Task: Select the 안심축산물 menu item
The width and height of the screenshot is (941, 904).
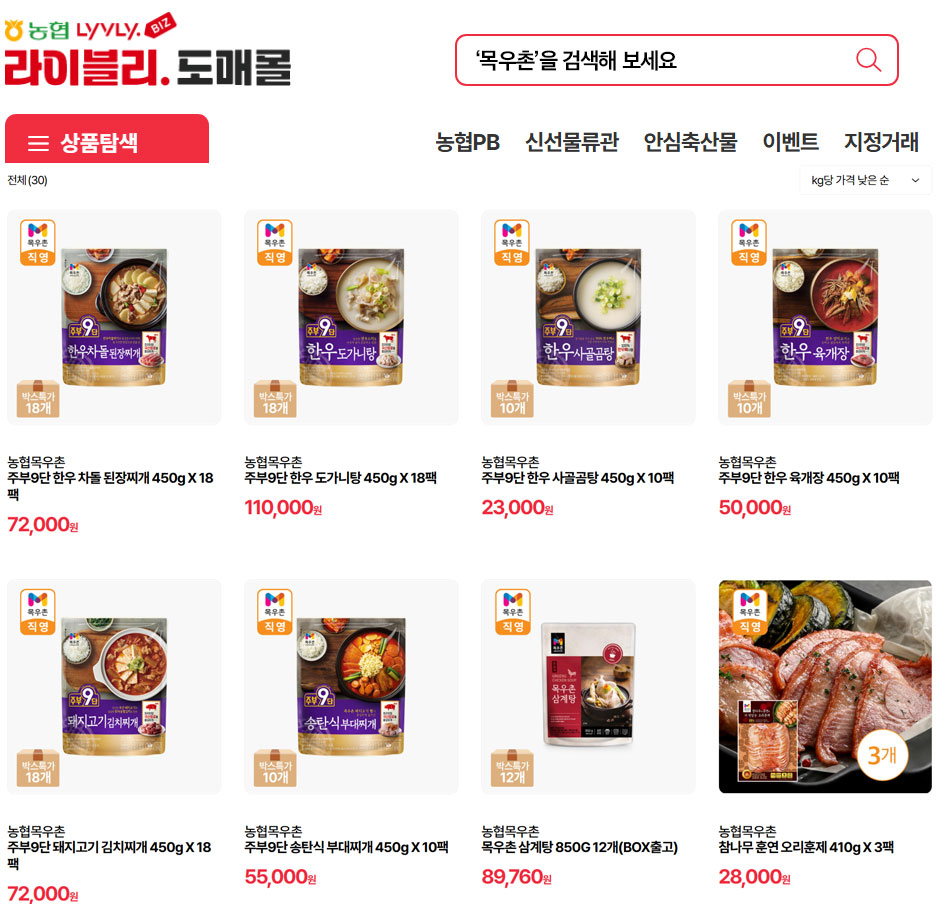Action: (x=690, y=142)
